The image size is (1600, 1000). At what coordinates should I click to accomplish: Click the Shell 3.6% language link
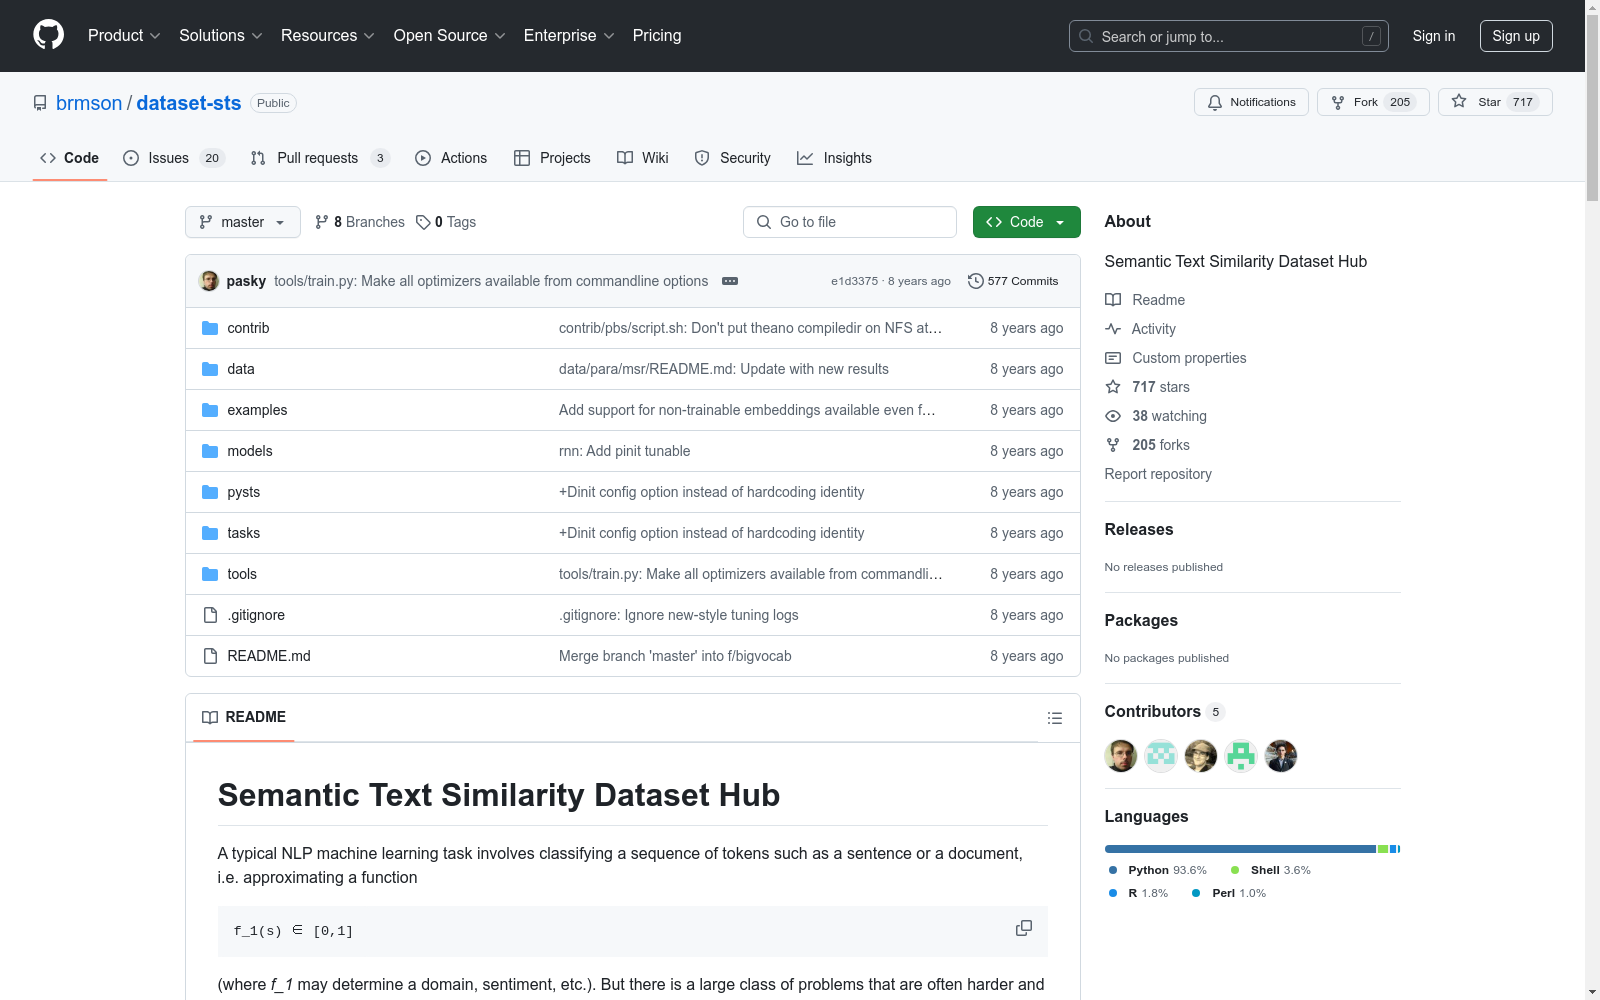click(x=1270, y=870)
